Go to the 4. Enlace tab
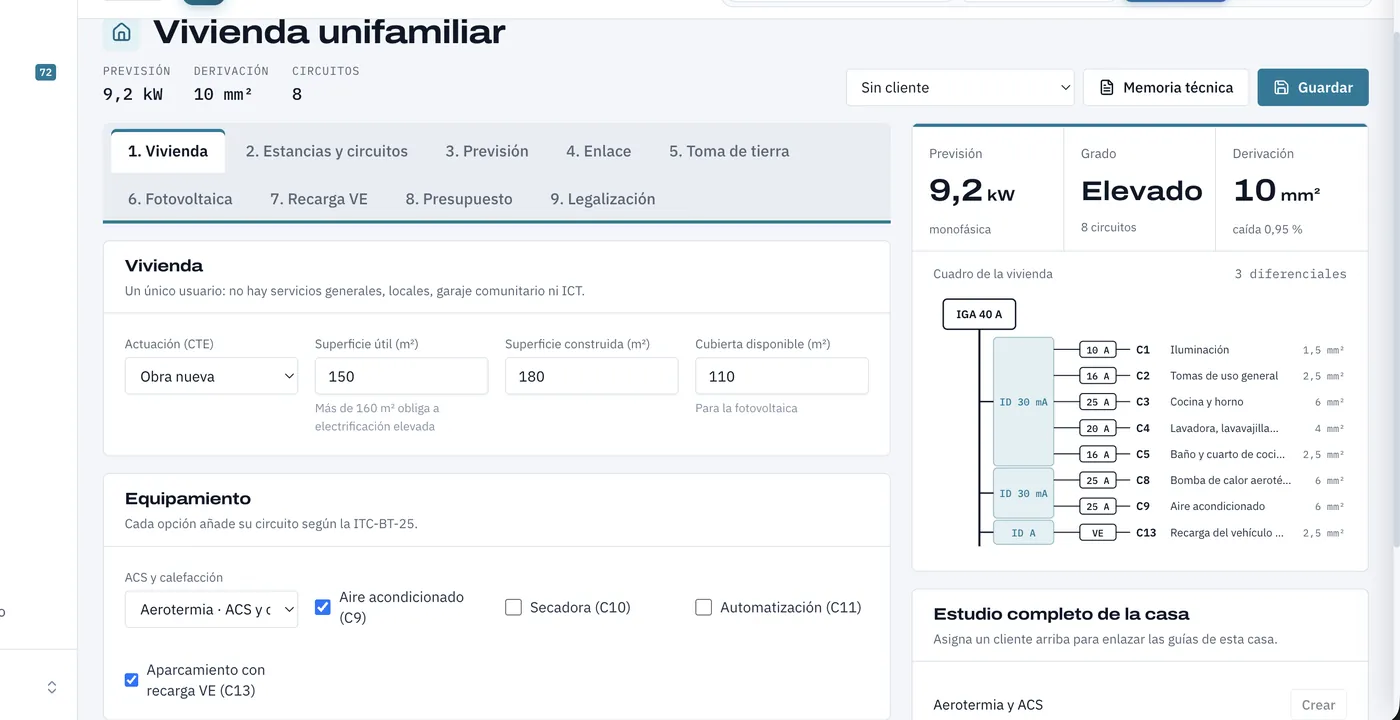Screen dimensions: 1400x720 [x=599, y=151]
